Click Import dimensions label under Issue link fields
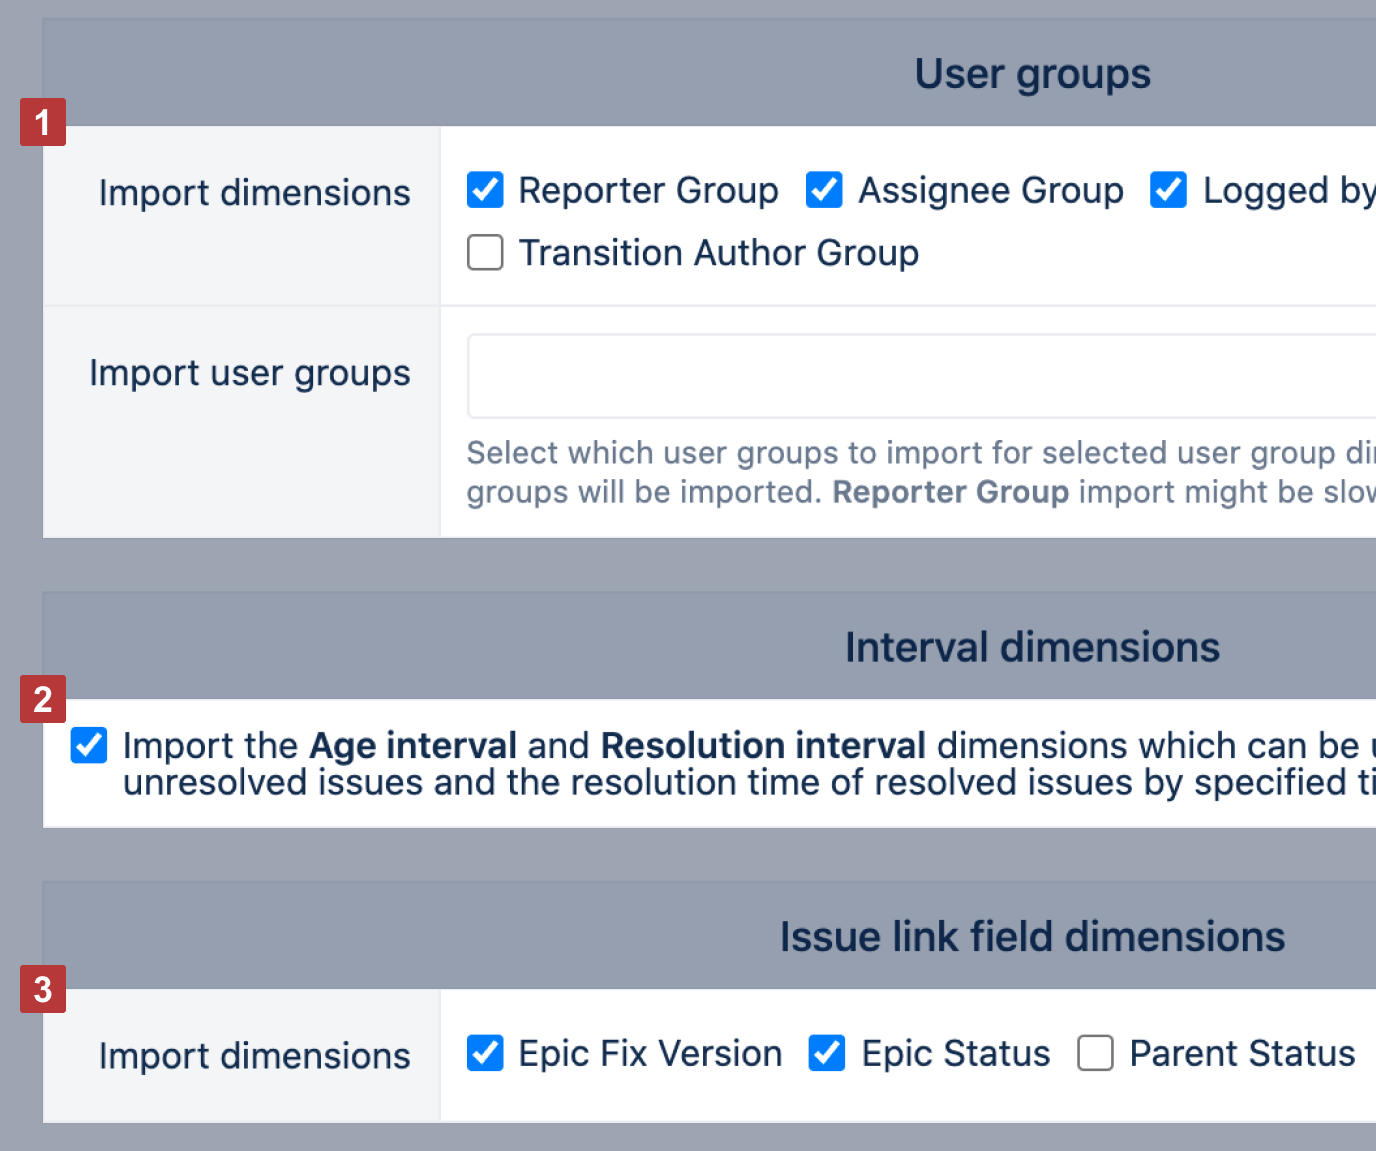 pyautogui.click(x=254, y=1056)
